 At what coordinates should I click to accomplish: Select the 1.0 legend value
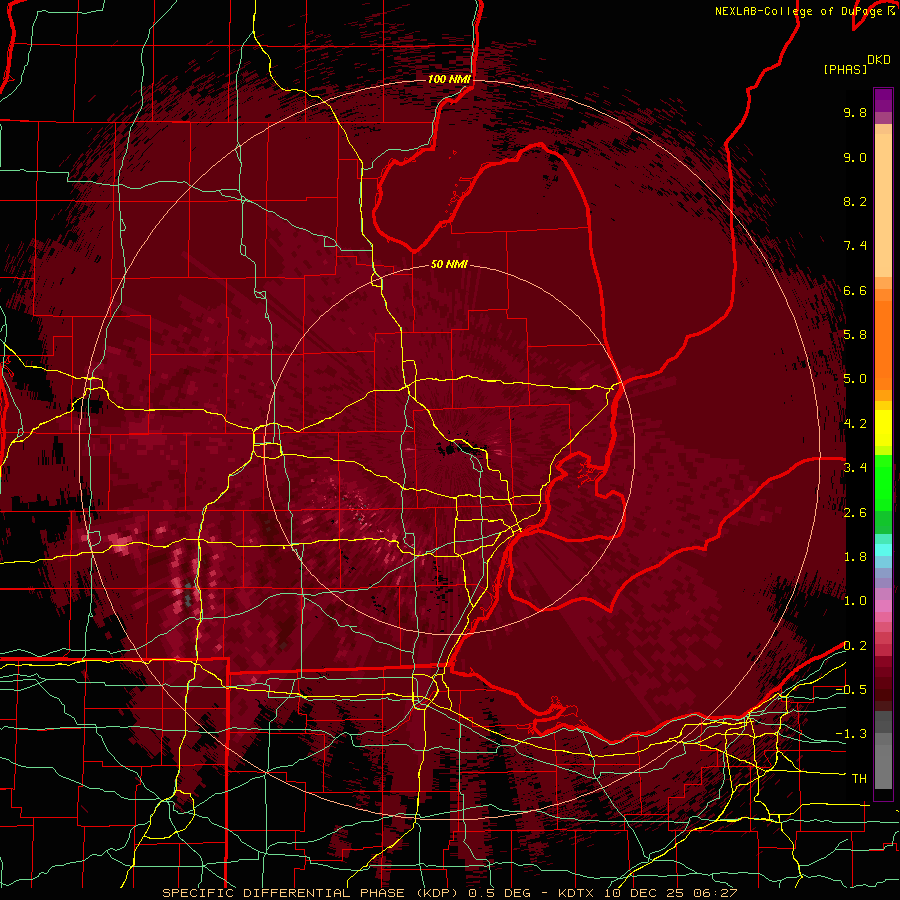(x=855, y=601)
